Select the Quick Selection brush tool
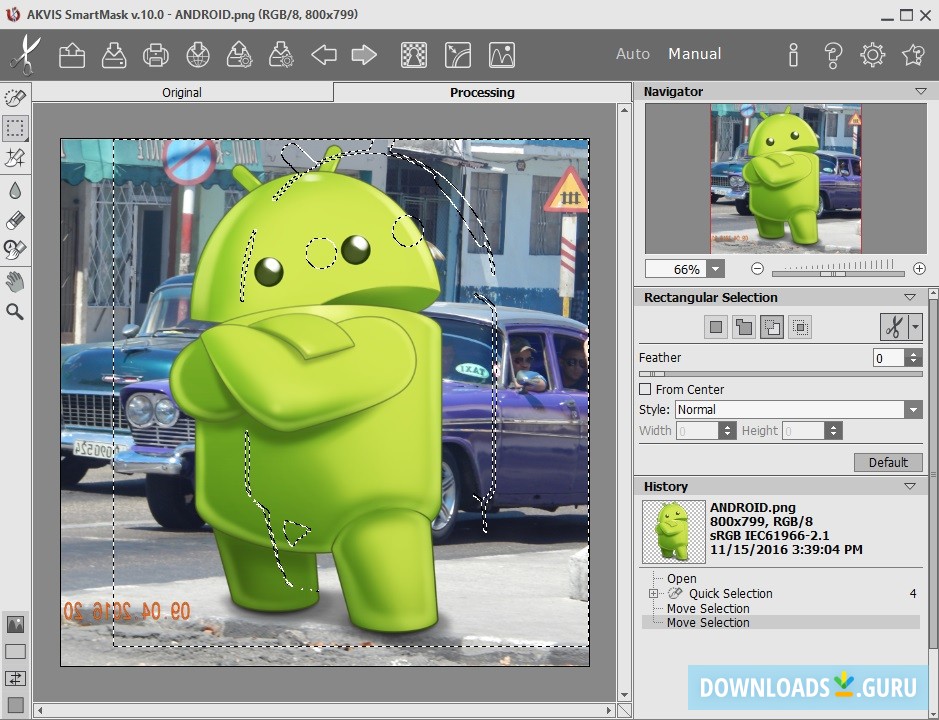This screenshot has height=720, width=939. 15,98
